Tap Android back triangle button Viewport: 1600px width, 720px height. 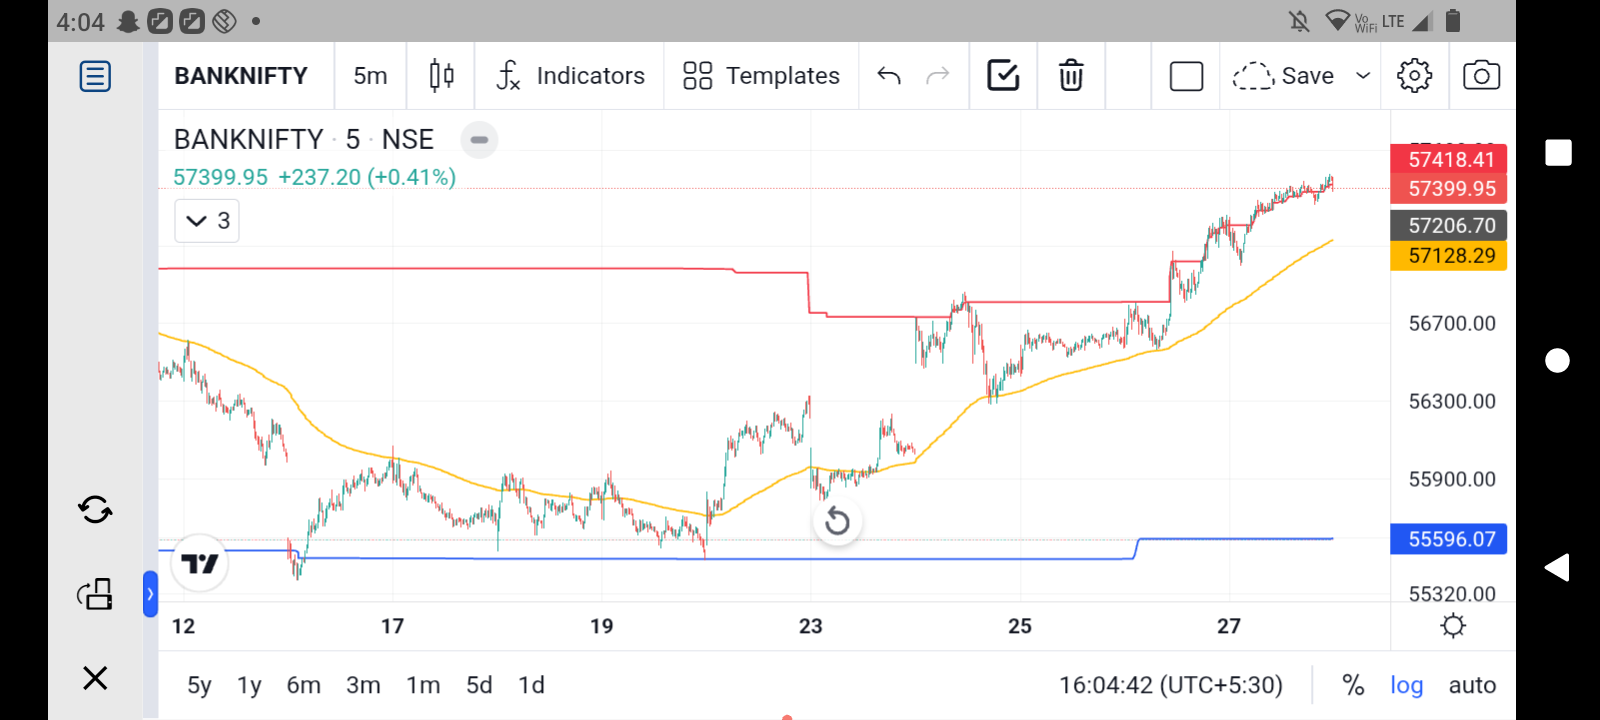click(1557, 568)
